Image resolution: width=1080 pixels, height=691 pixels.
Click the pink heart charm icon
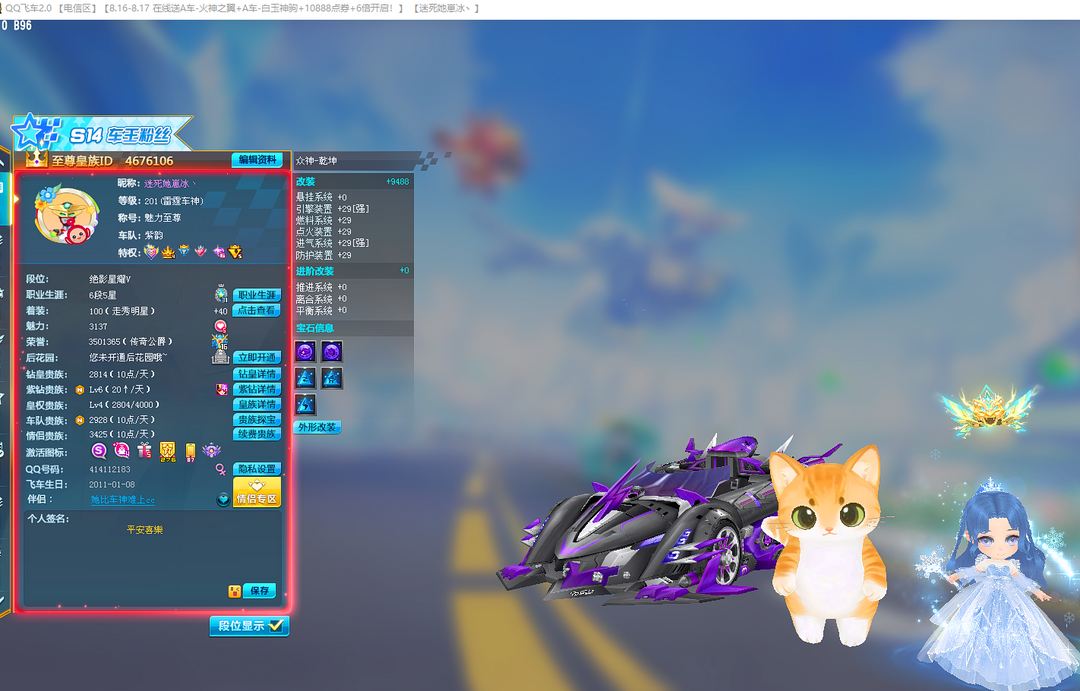coord(220,326)
